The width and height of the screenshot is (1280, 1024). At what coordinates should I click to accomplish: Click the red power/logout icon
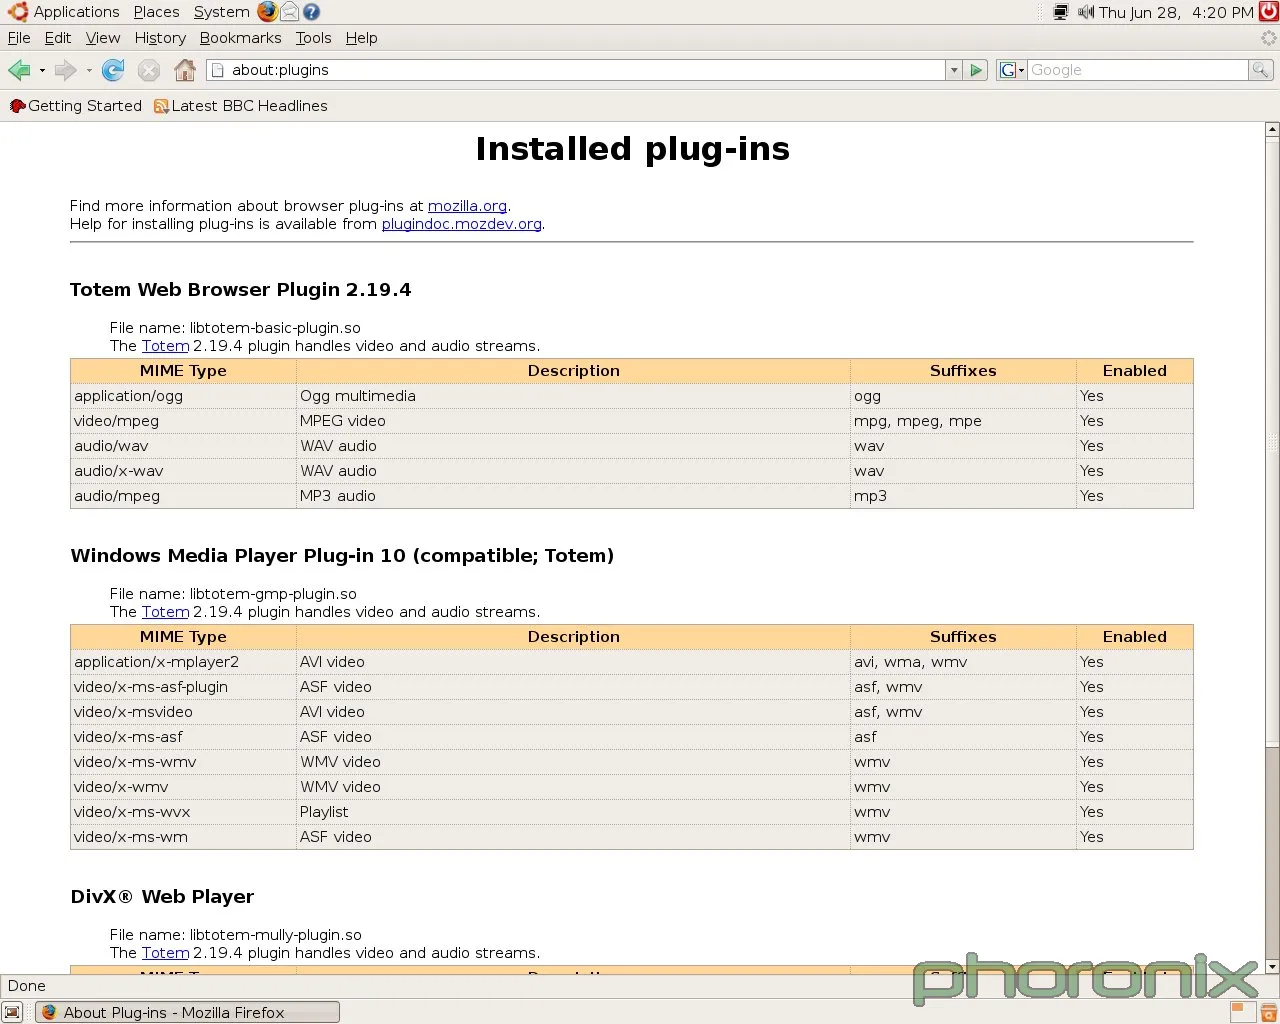coord(1268,12)
